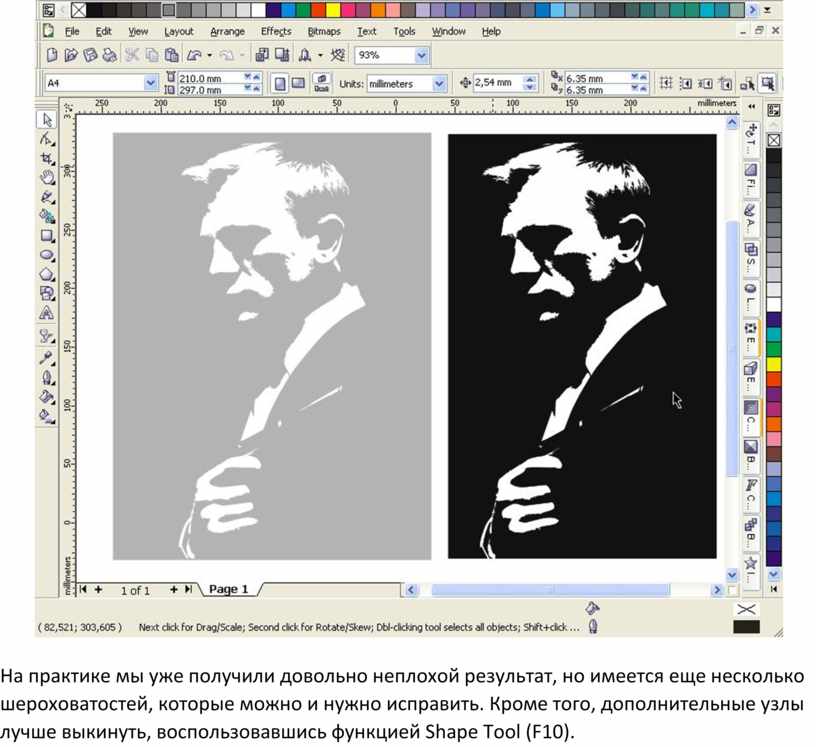Screen dimensions: 816x747
Task: Open the Edit menu
Action: tap(103, 31)
